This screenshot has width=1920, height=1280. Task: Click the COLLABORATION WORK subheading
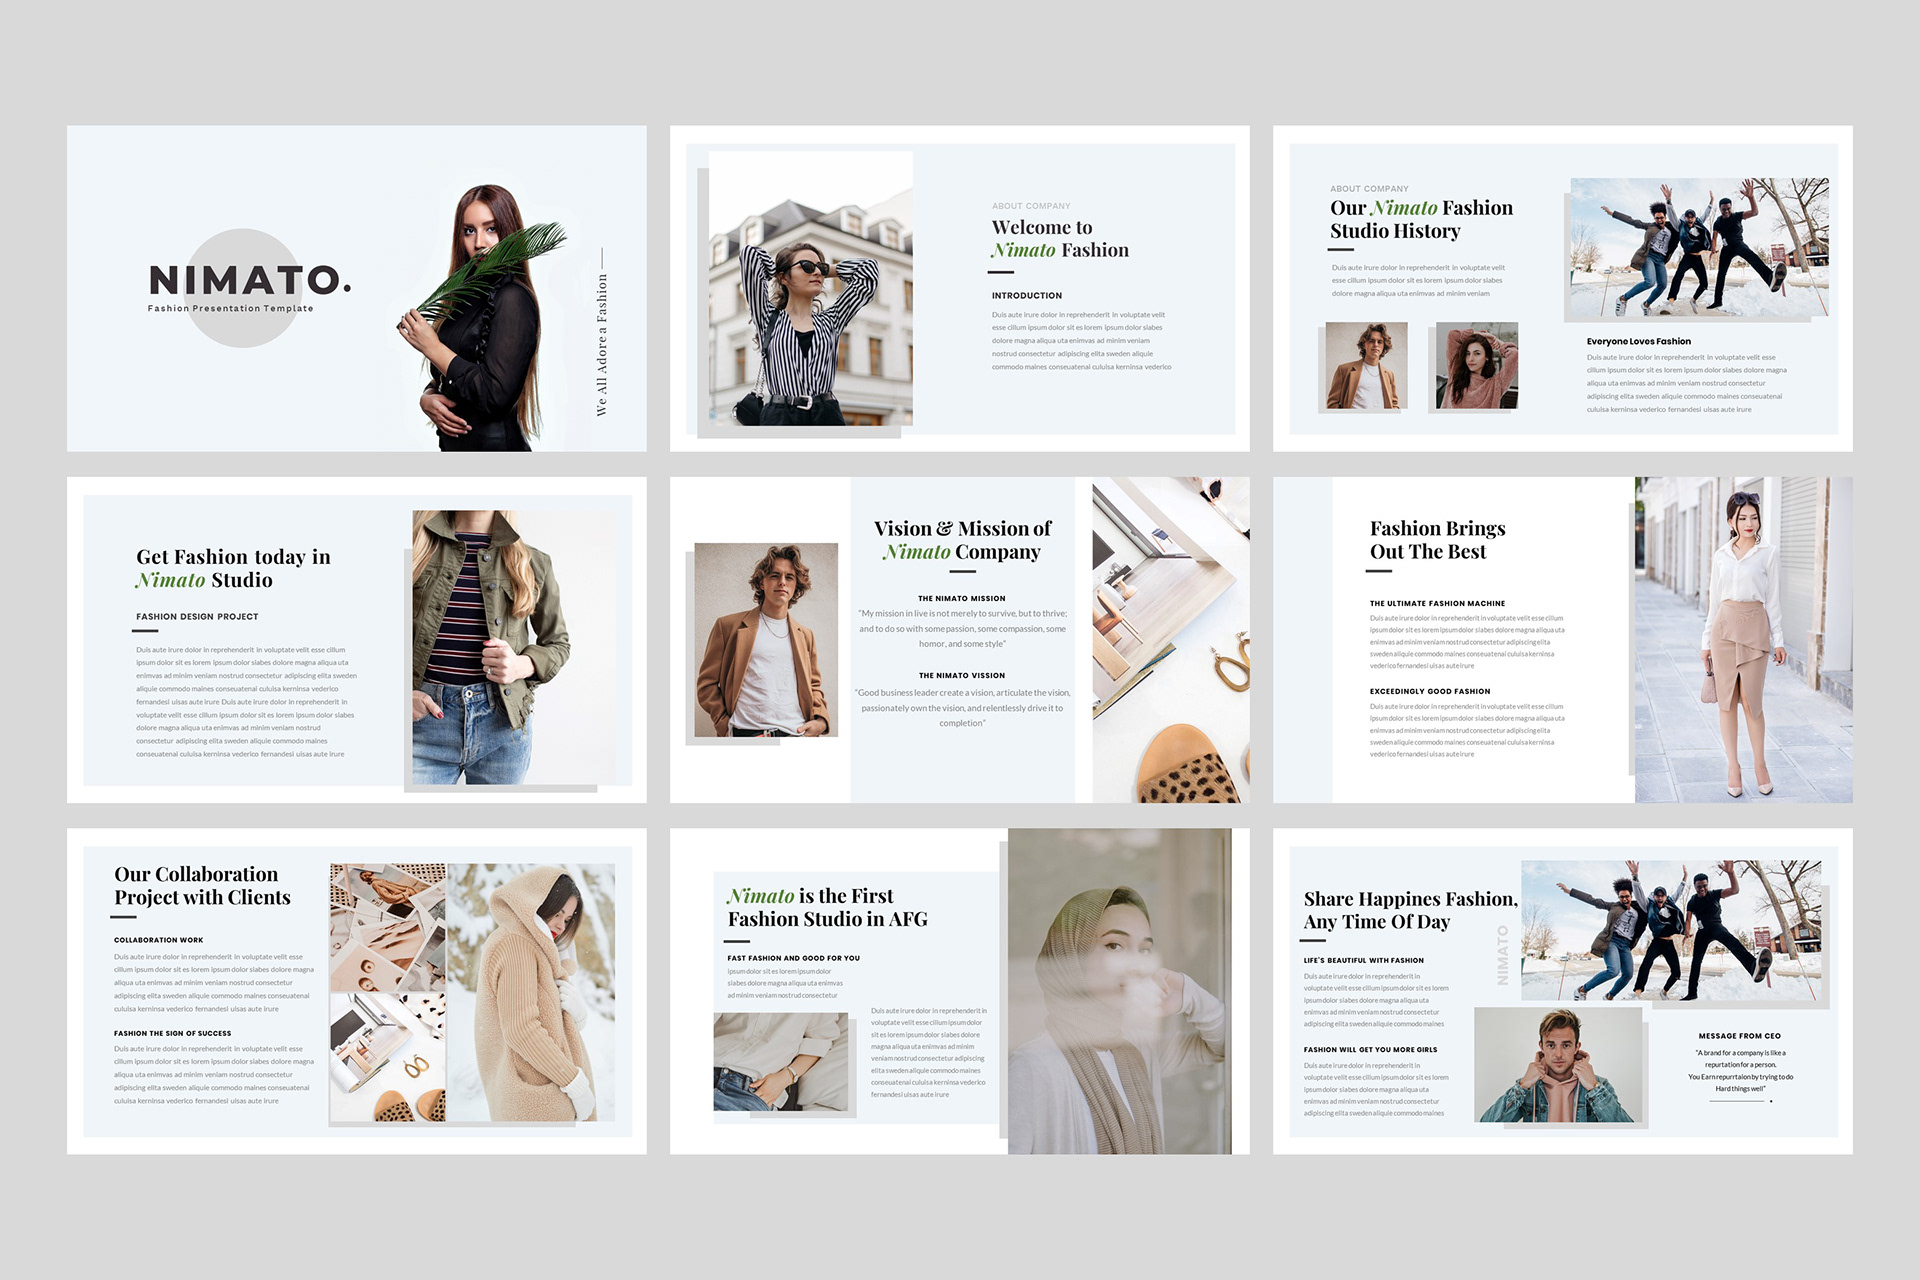pyautogui.click(x=158, y=940)
